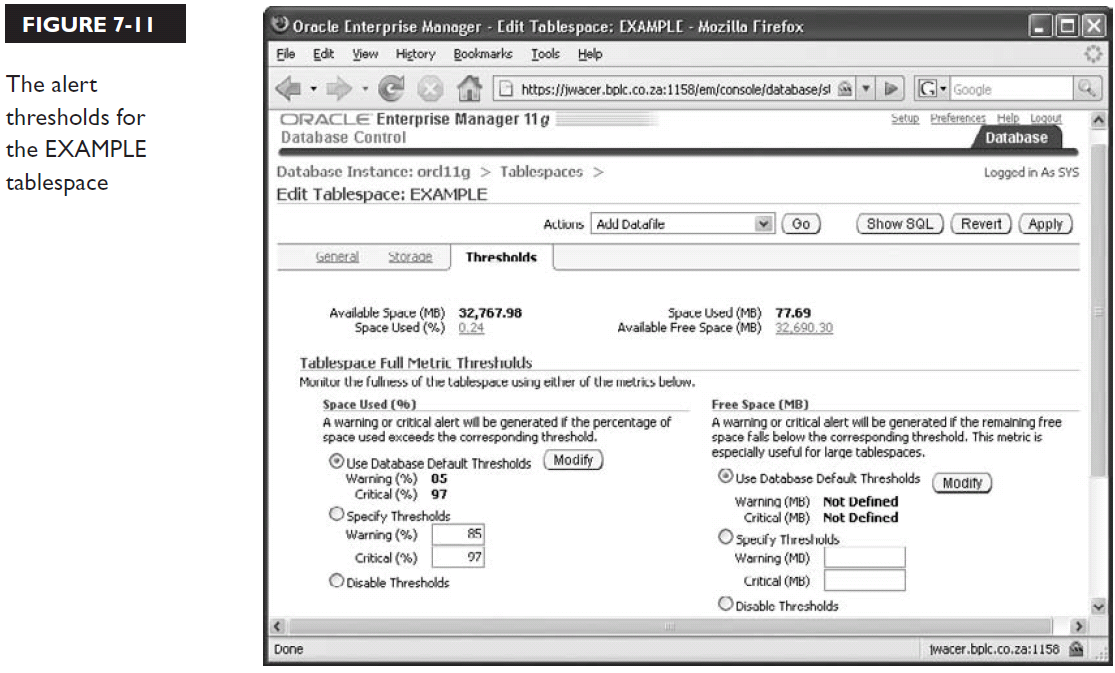Screen dimensions: 1115x673
Task: Select Specify Thresholds under Space Used
Action: pyautogui.click(x=336, y=515)
